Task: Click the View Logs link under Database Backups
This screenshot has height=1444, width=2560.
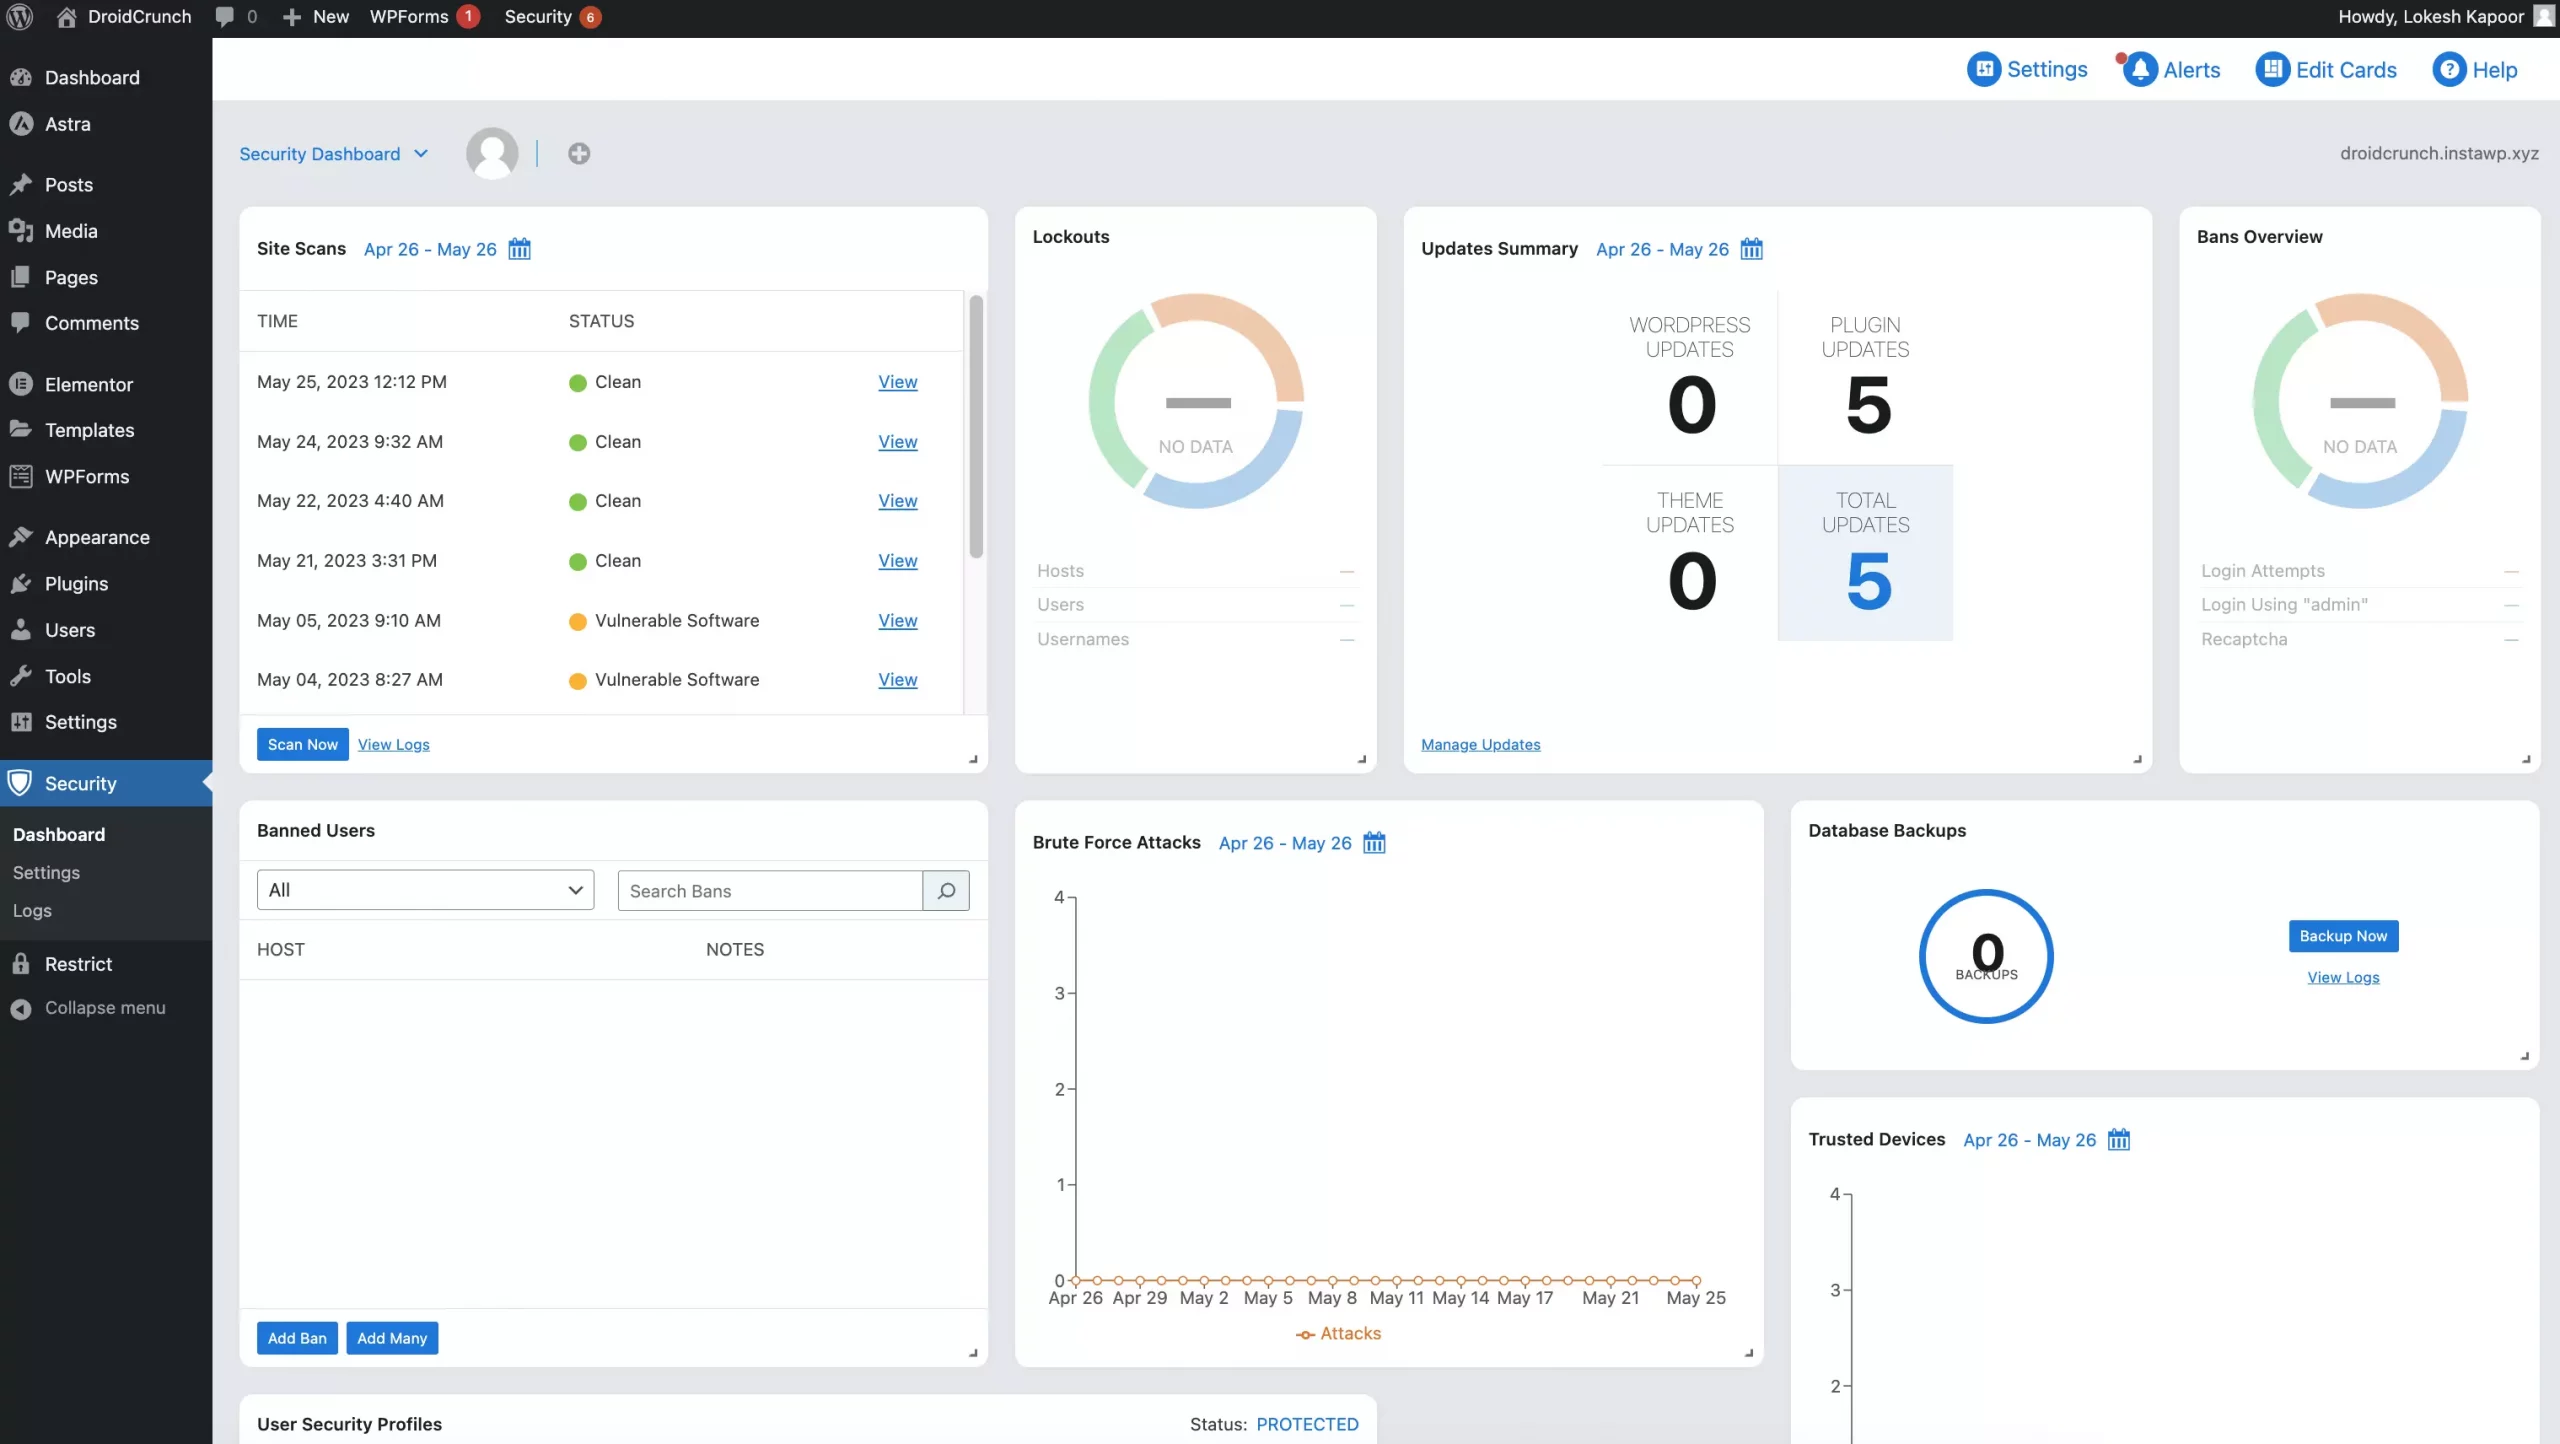Action: (x=2344, y=978)
